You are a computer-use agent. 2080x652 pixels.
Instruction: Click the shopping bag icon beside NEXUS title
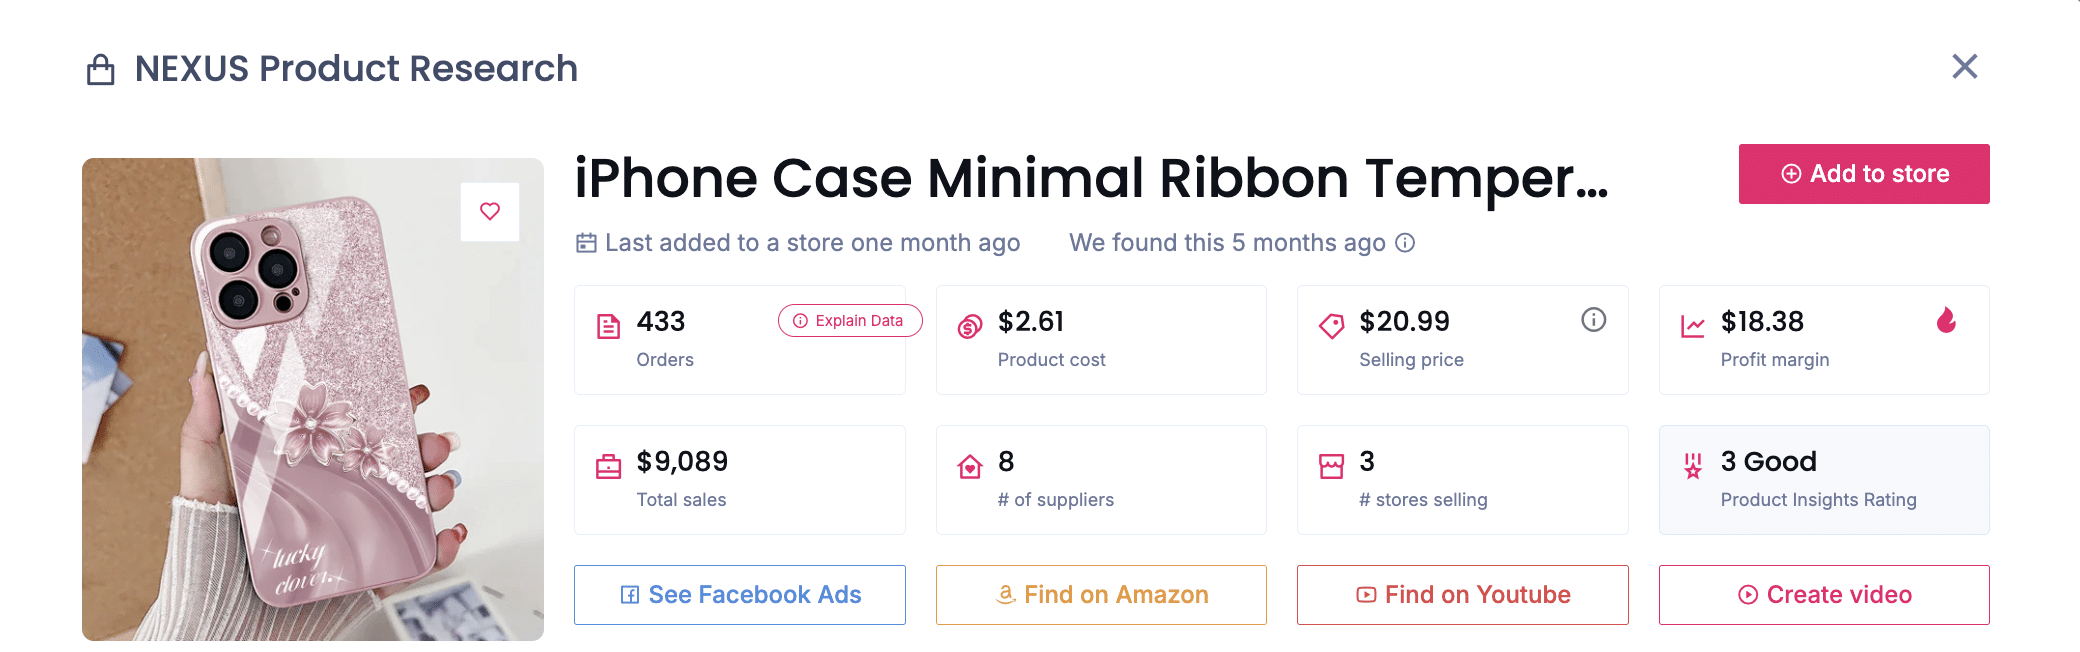(x=101, y=70)
